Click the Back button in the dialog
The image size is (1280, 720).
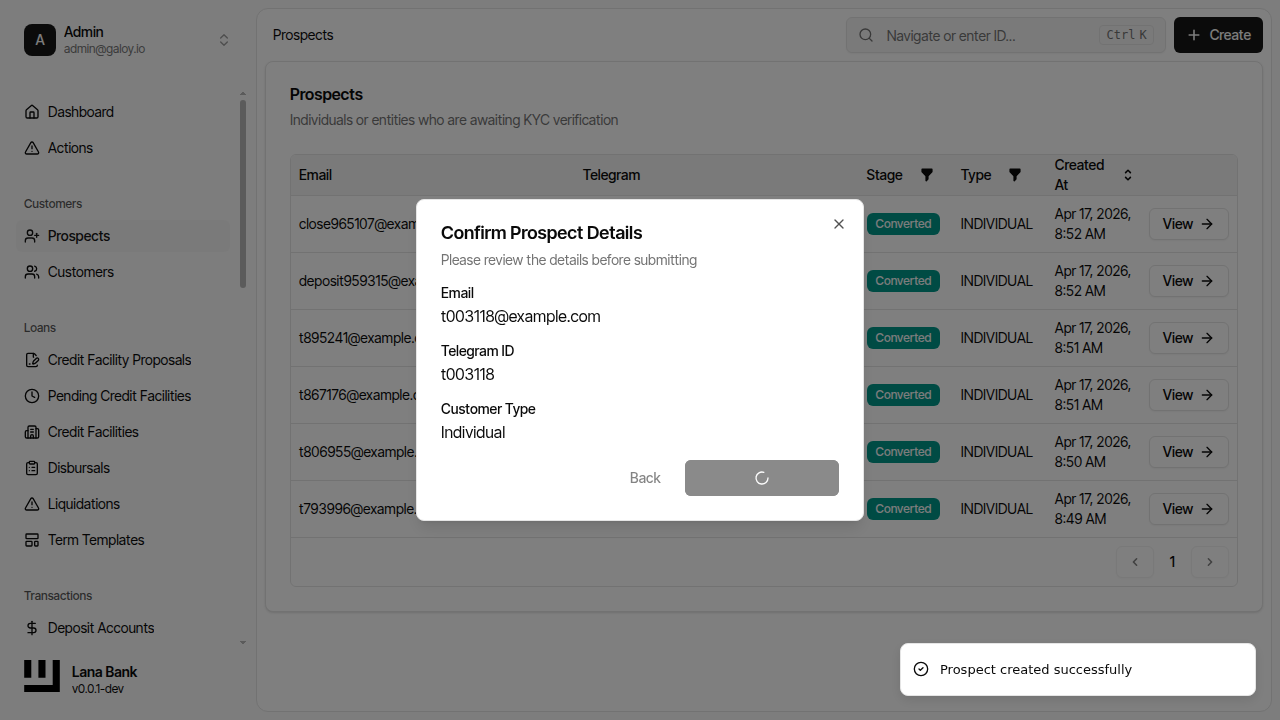[x=645, y=478]
